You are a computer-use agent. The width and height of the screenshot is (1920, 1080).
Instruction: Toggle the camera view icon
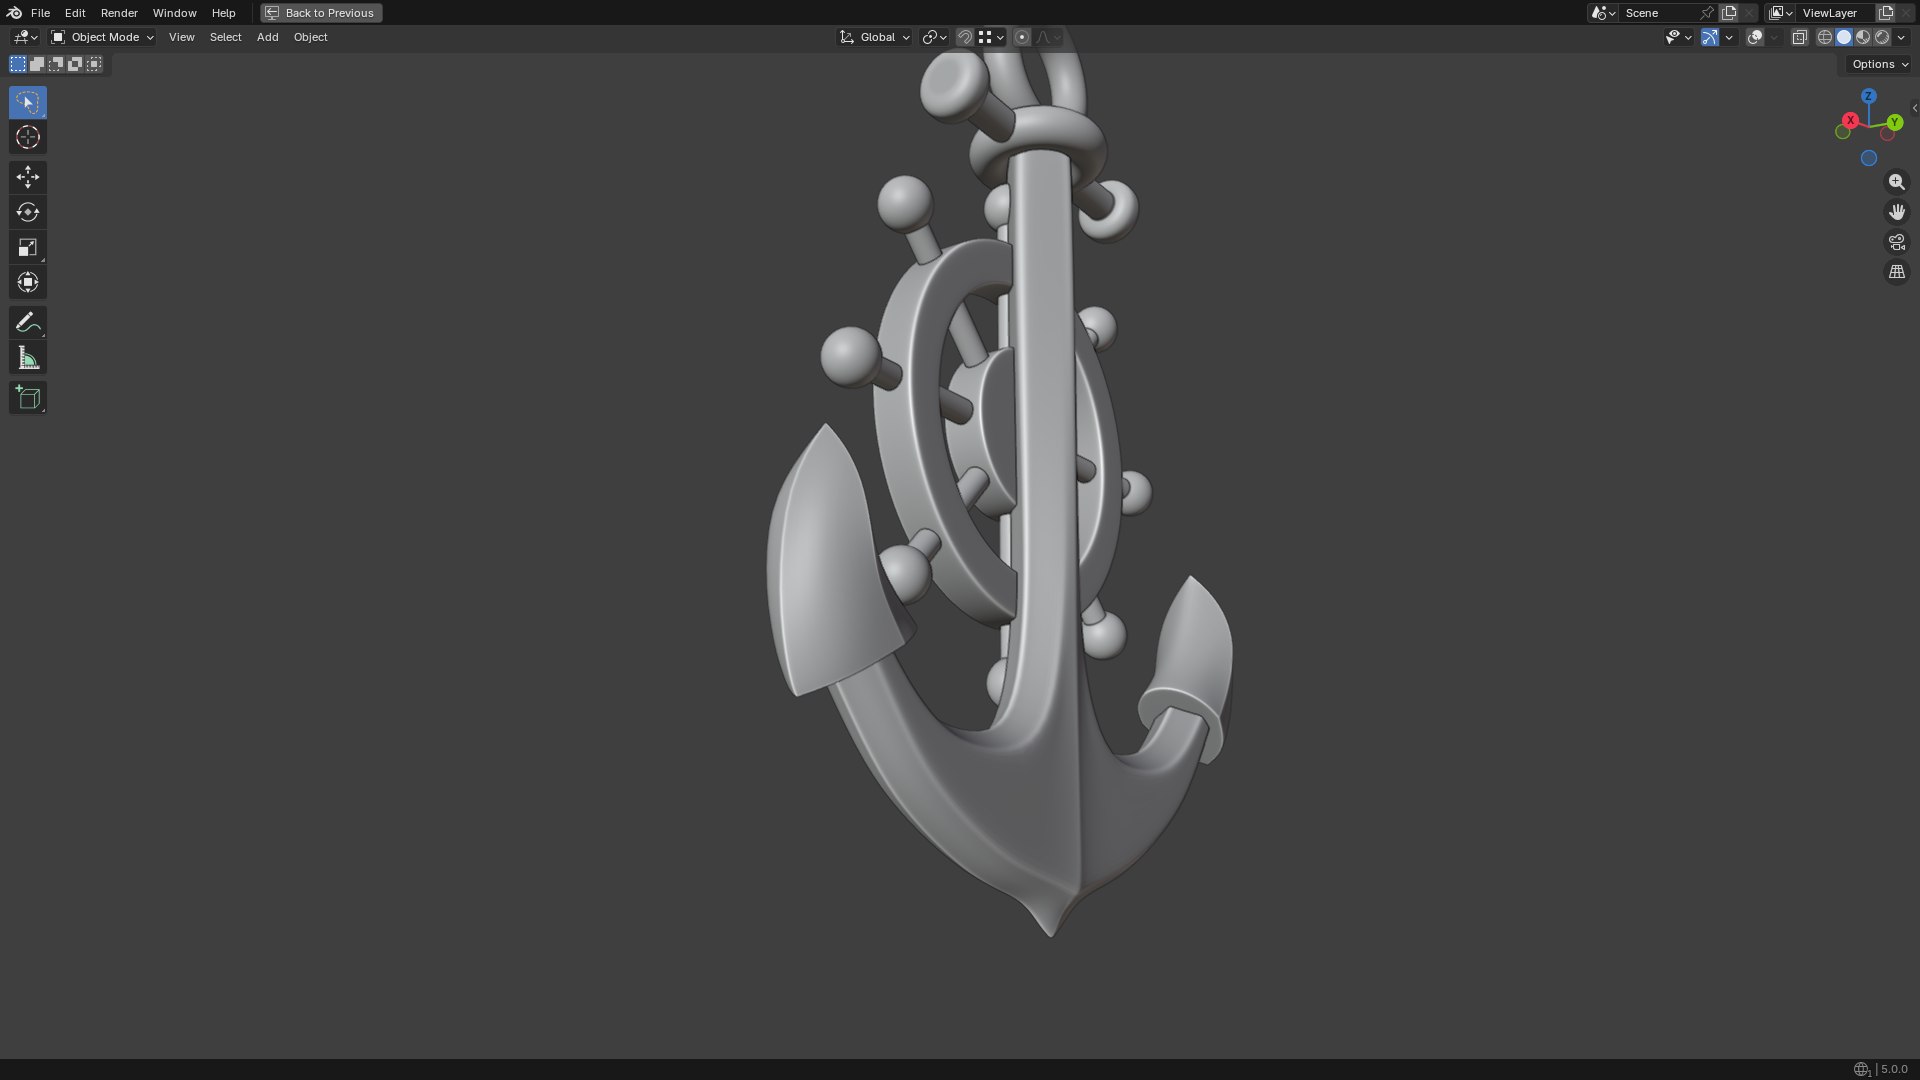click(1896, 242)
